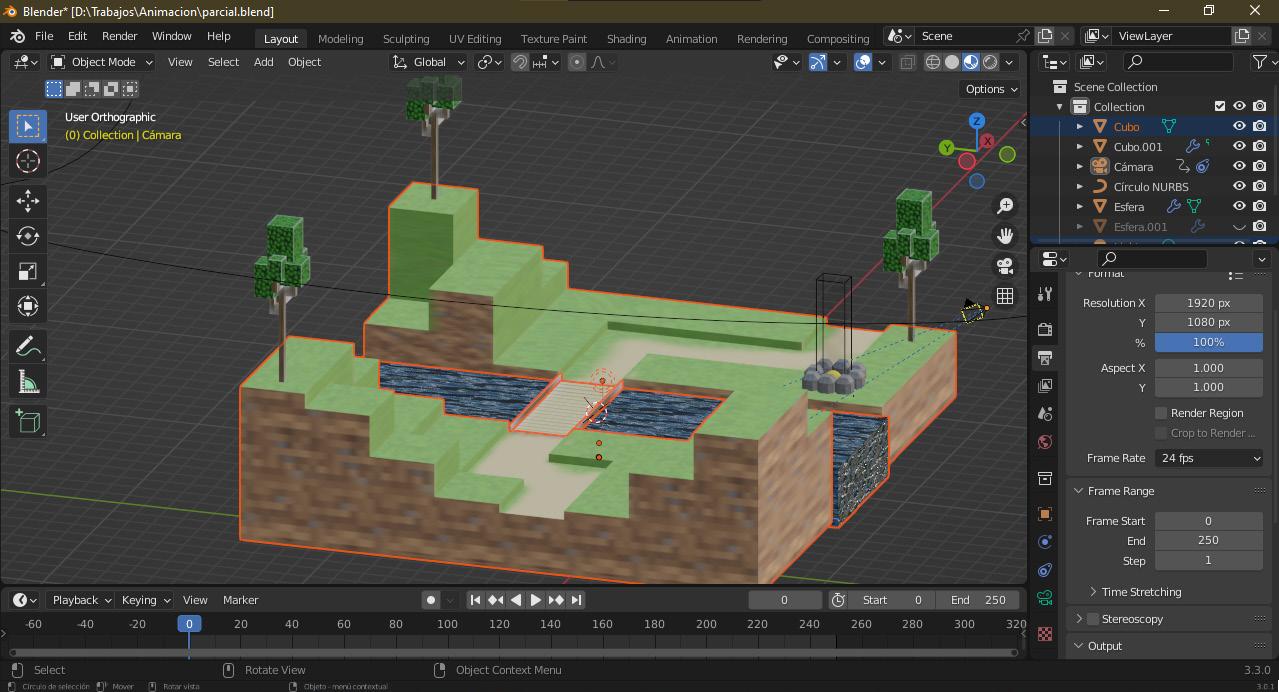
Task: Select the Rotate tool
Action: coord(28,236)
